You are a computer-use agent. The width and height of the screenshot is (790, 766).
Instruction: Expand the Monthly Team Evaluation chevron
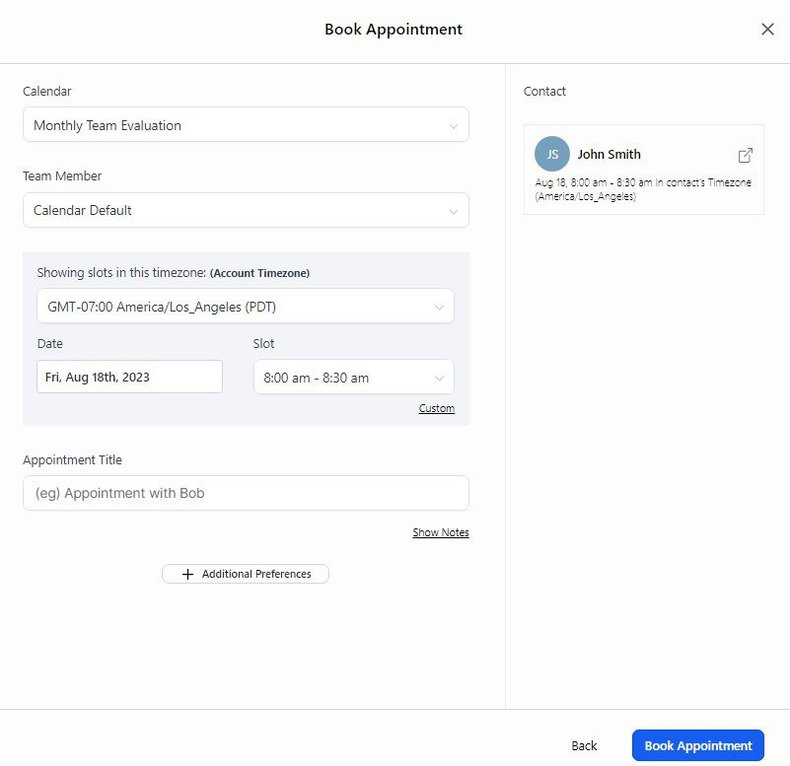tap(453, 126)
